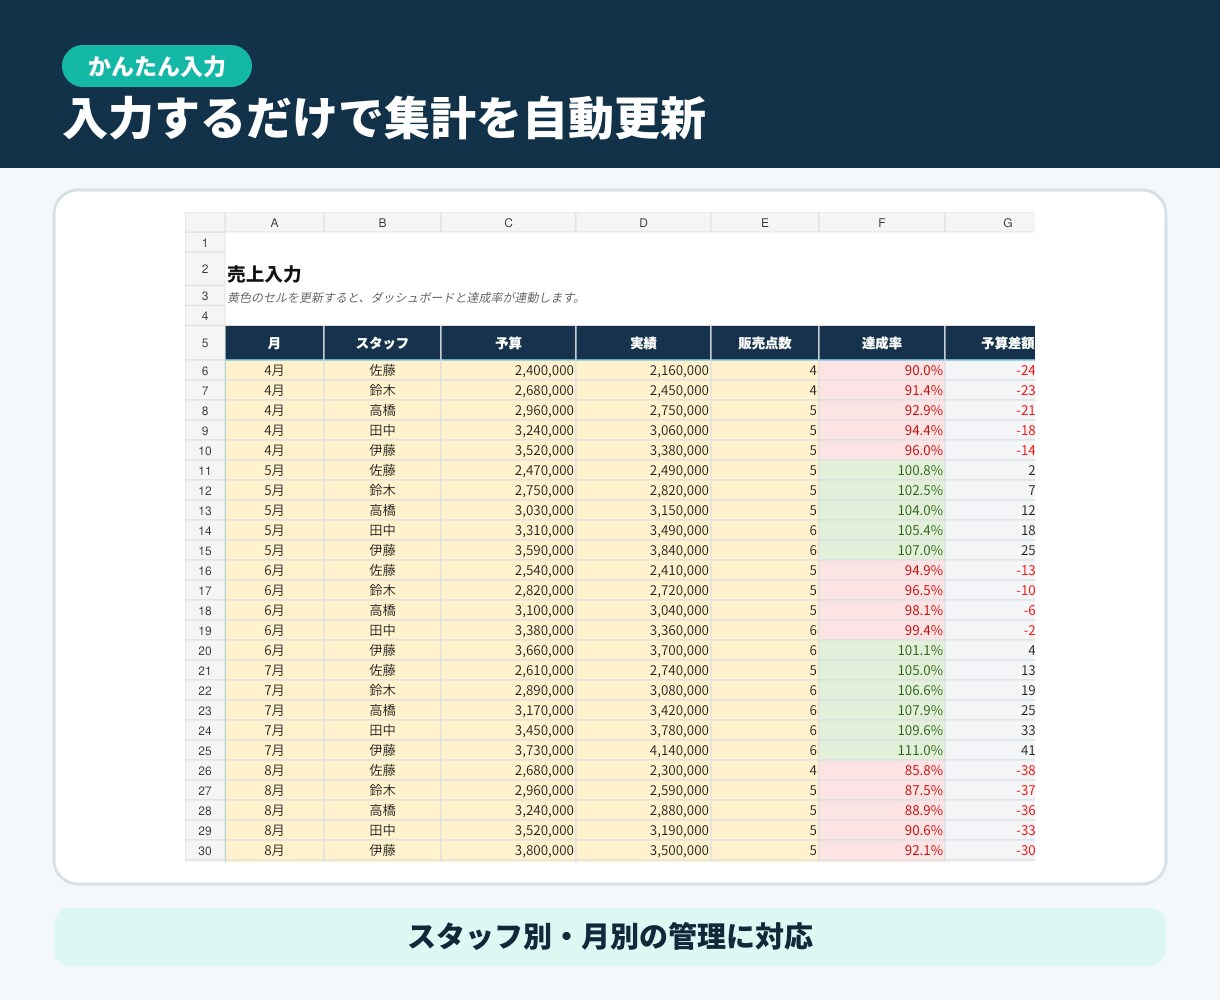The image size is (1220, 1000).
Task: Select row number 15 header
Action: coord(205,550)
